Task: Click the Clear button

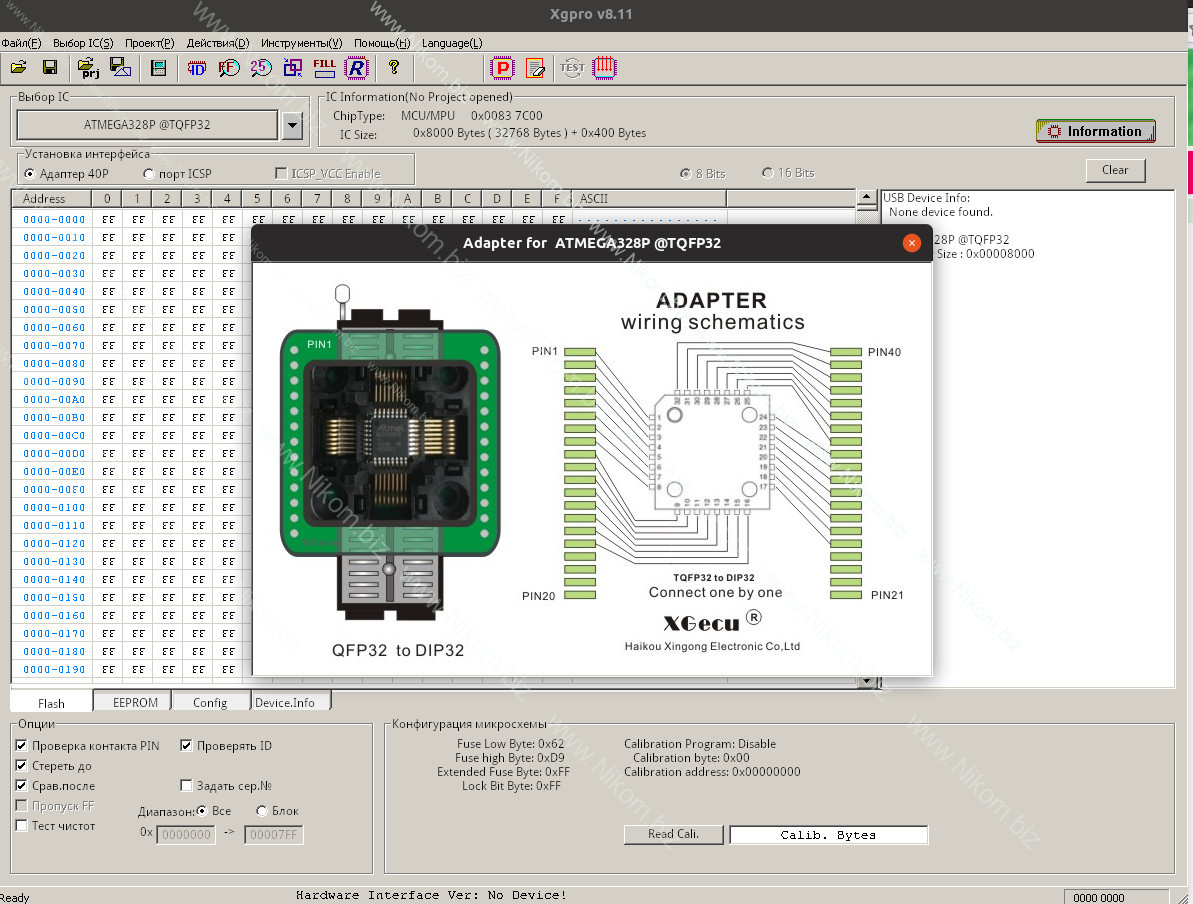Action: [1115, 170]
